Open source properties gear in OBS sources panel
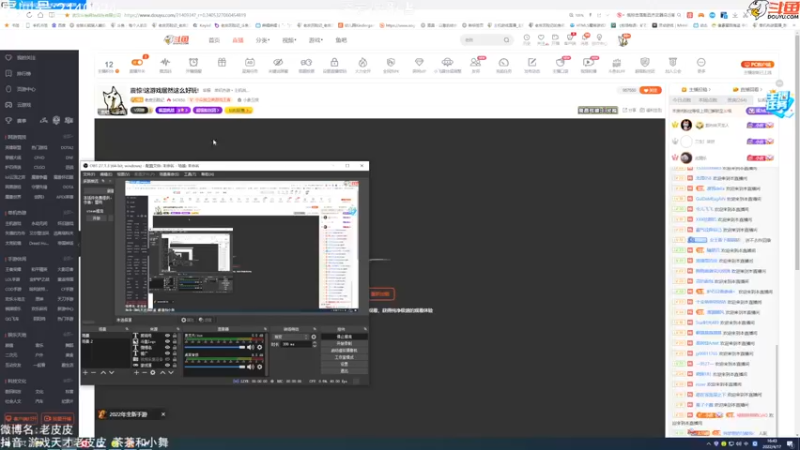The image size is (800, 450). [153, 373]
